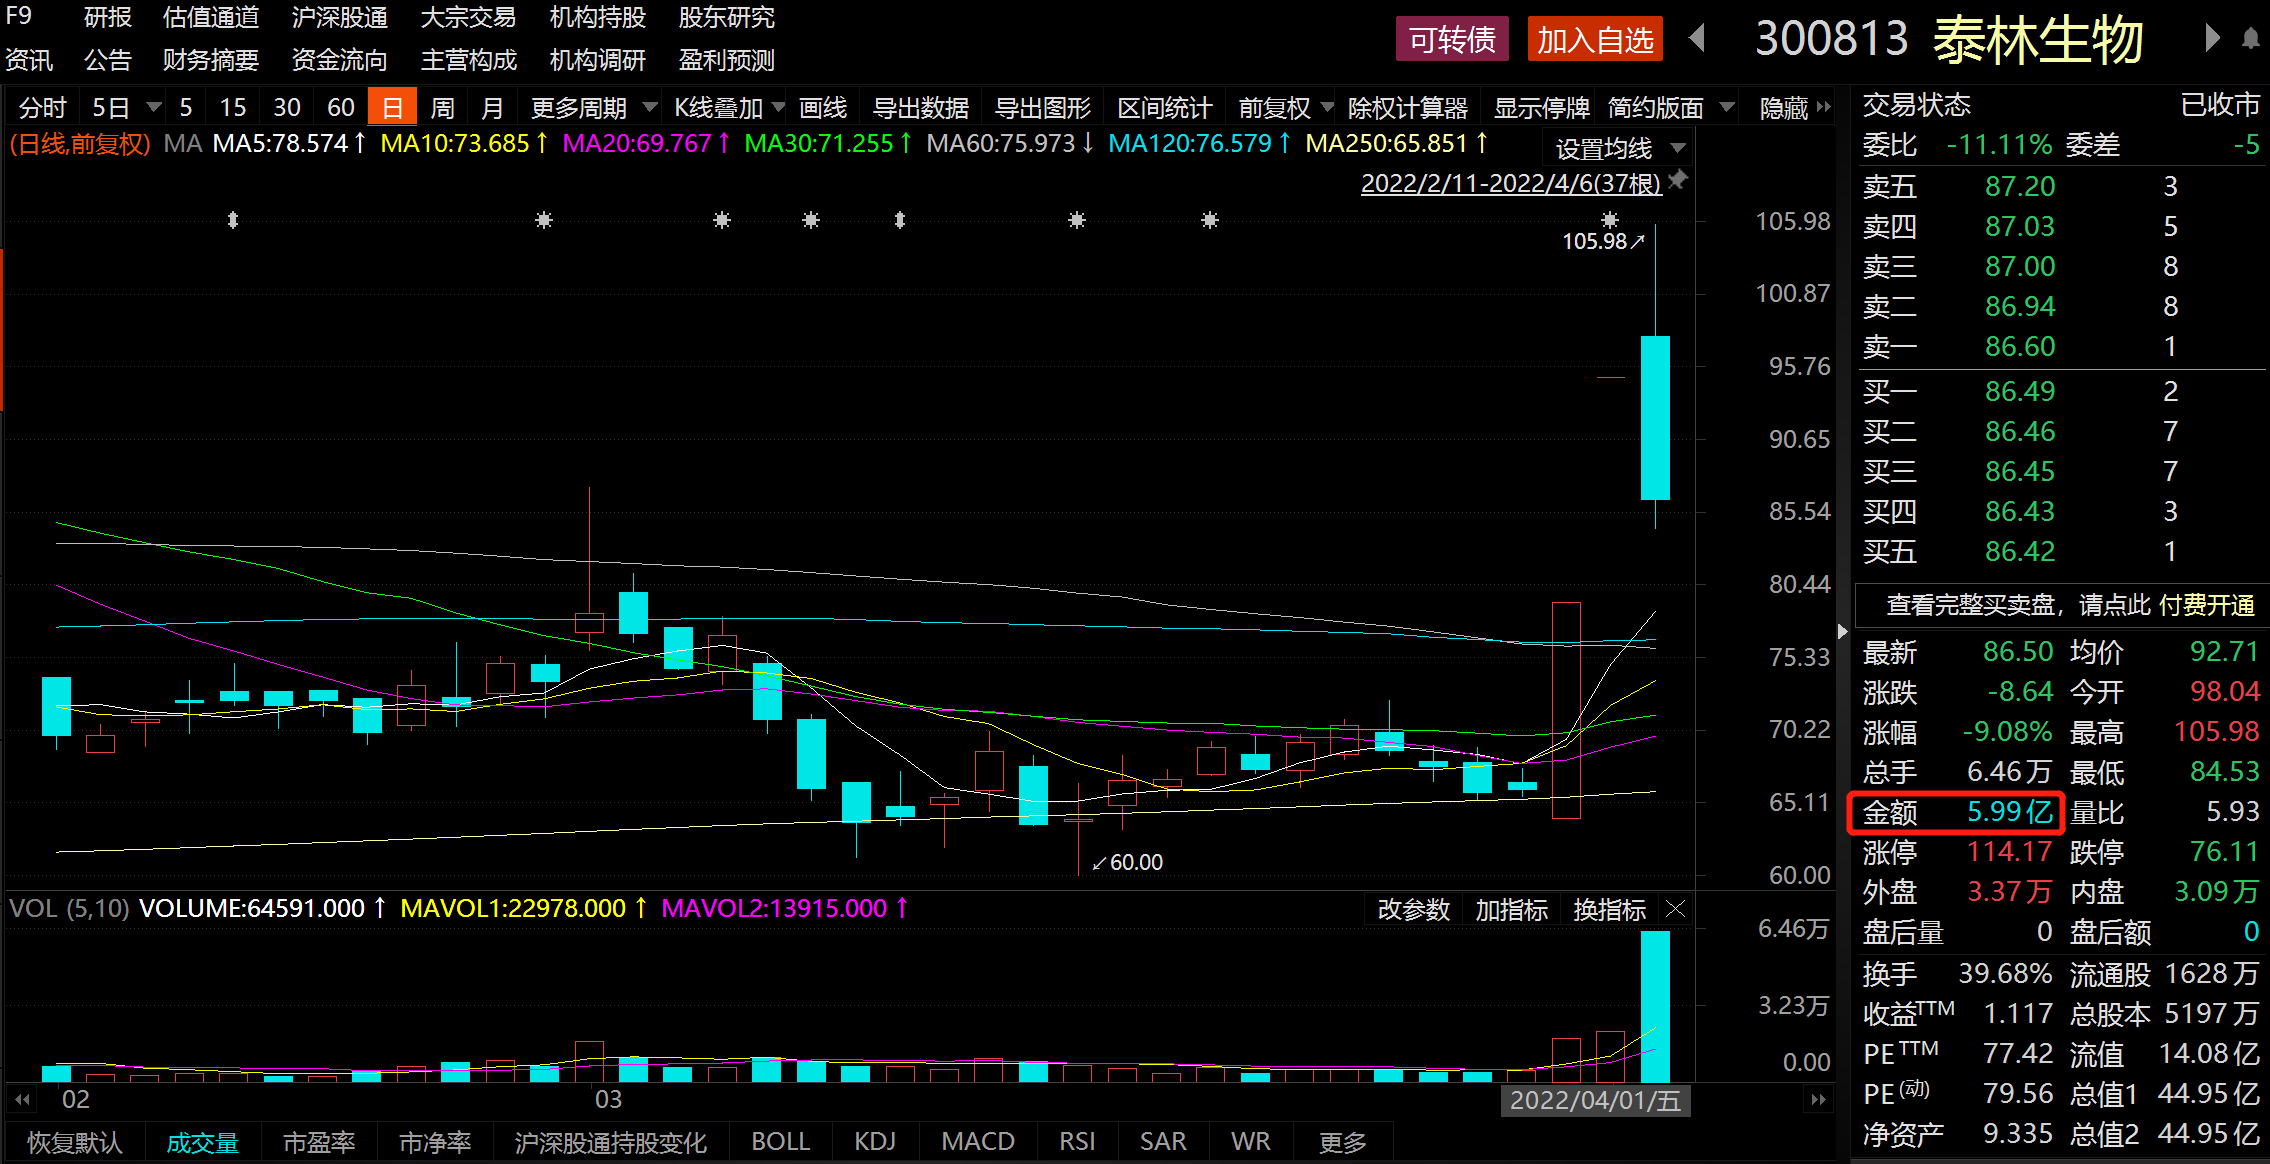Click the 2022/2/11-2022/4/6 date range label
2270x1164 pixels.
tap(1510, 183)
